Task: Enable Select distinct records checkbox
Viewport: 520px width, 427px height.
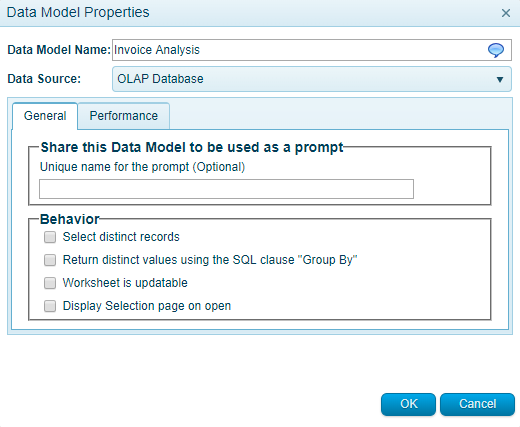Action: [x=50, y=237]
